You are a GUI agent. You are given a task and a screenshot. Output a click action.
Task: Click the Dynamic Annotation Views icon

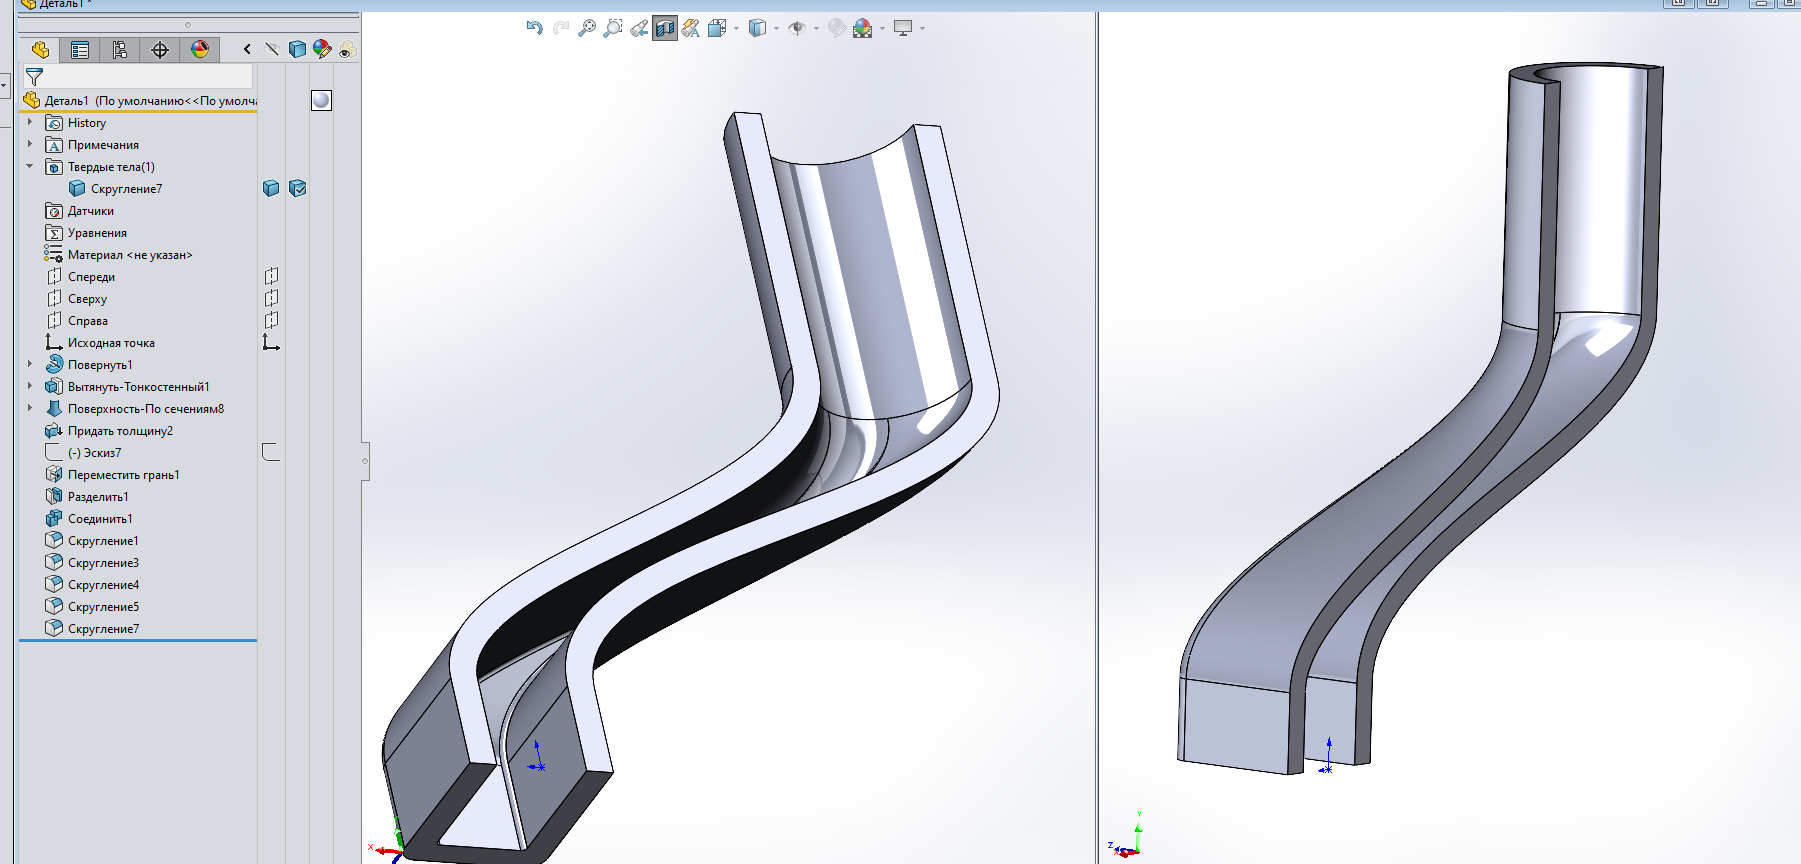click(691, 28)
